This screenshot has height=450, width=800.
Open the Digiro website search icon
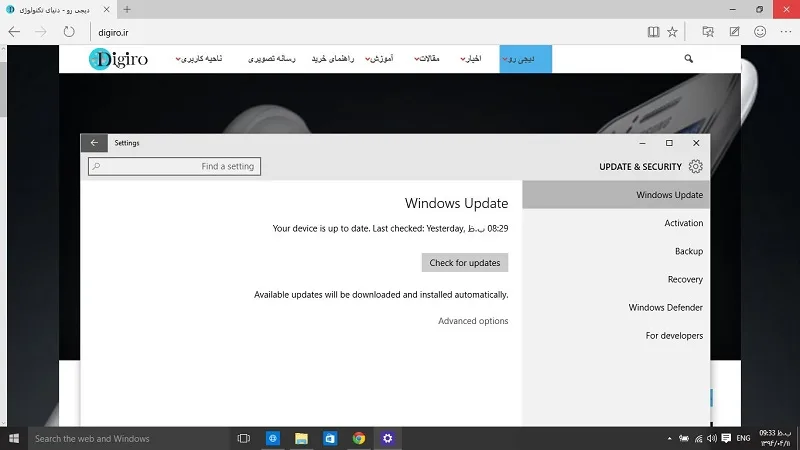tap(689, 59)
